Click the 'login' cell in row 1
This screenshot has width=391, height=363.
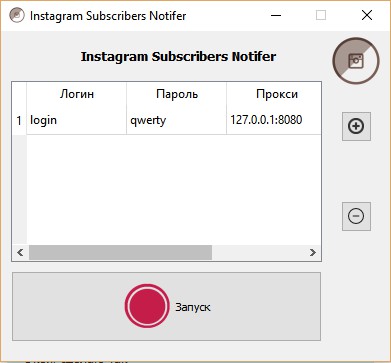click(x=77, y=120)
